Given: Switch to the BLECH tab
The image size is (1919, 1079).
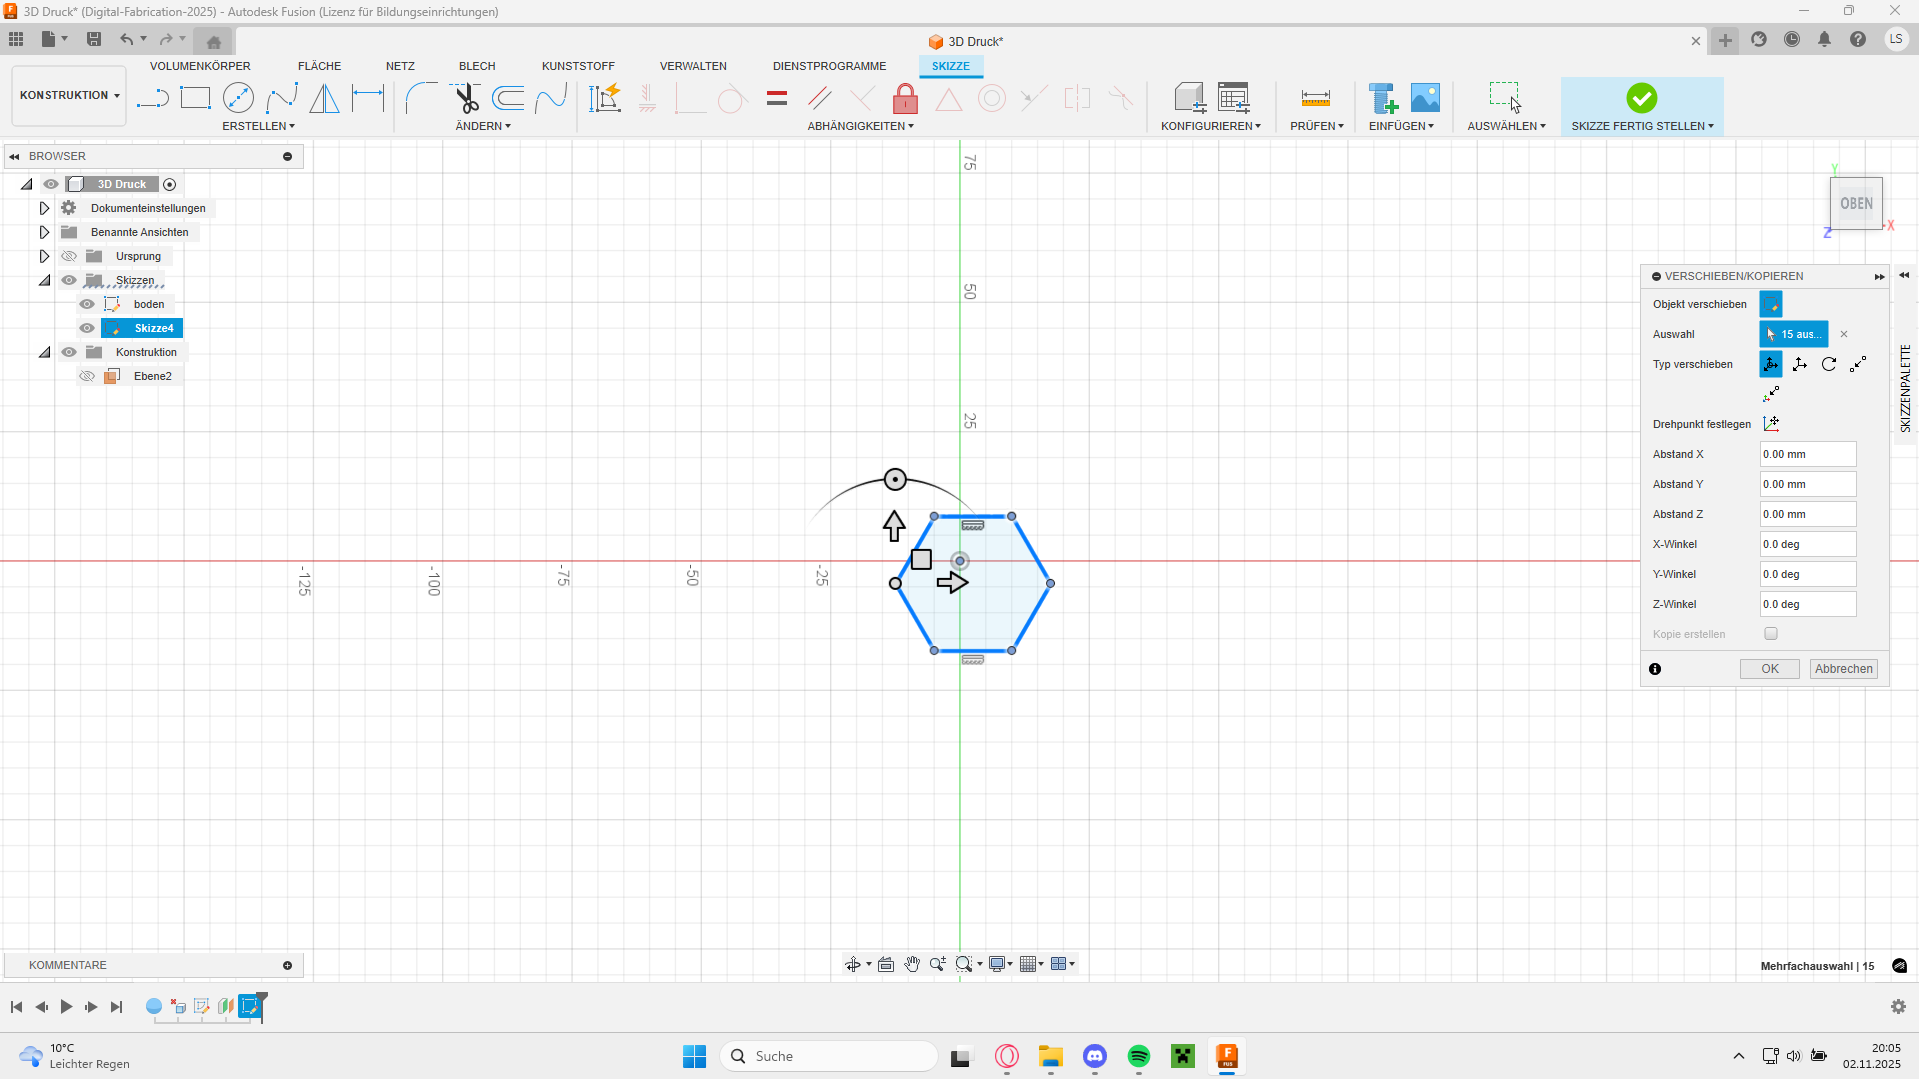Looking at the screenshot, I should tap(477, 66).
